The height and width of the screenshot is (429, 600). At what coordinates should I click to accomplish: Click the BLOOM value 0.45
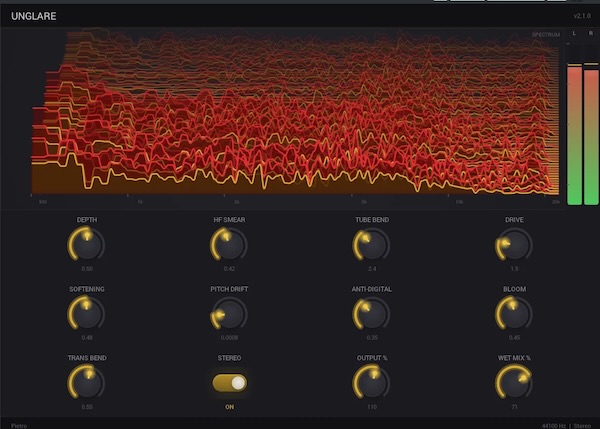point(514,338)
